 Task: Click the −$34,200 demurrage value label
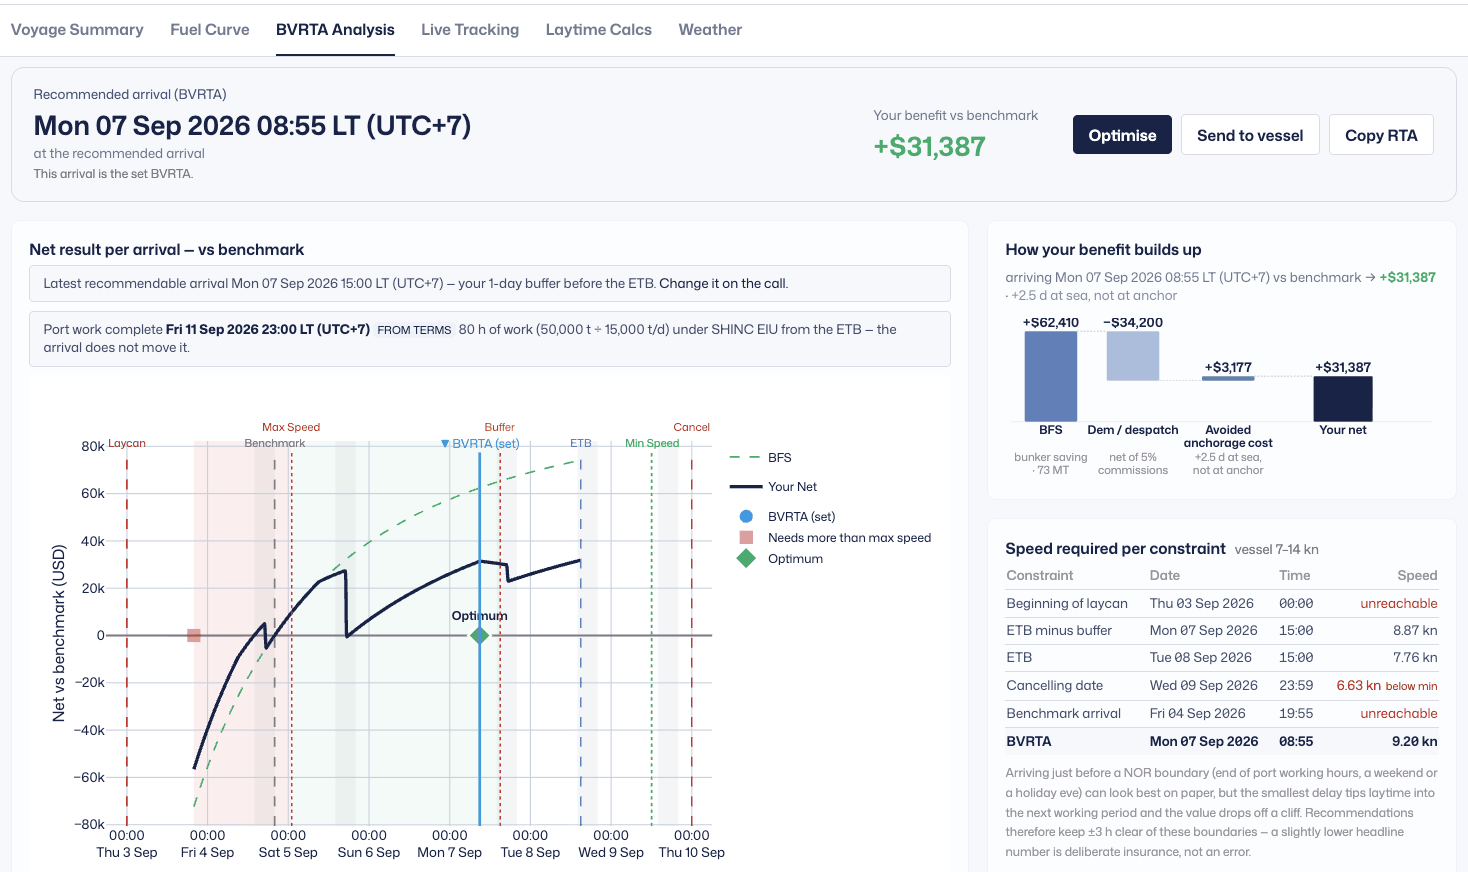click(x=1133, y=322)
